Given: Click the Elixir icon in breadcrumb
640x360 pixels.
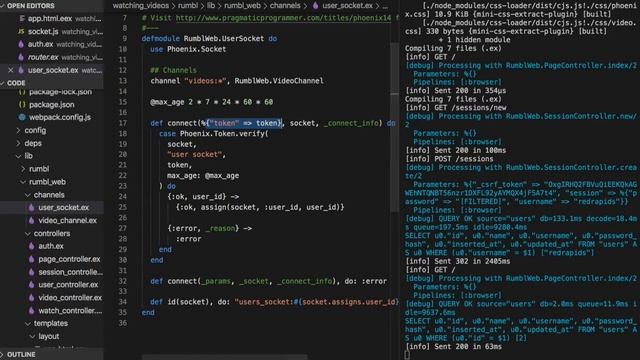Looking at the screenshot, I should click(x=315, y=6).
